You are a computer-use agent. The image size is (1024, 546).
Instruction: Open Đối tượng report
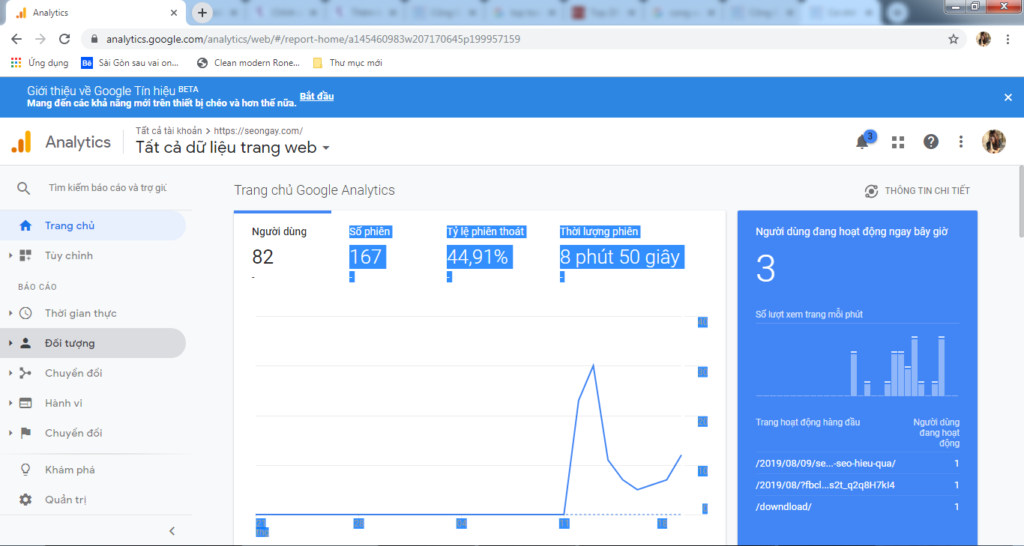(x=70, y=343)
